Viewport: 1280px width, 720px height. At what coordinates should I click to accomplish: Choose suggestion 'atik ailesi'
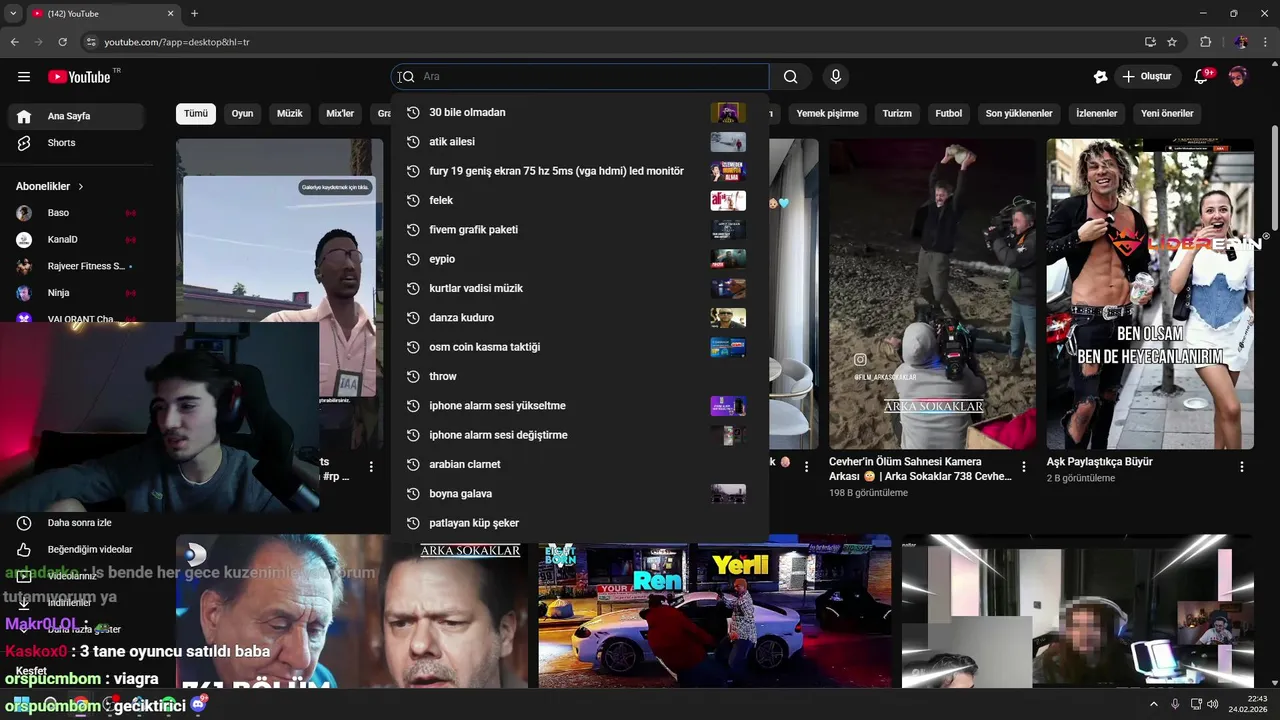tap(580, 142)
